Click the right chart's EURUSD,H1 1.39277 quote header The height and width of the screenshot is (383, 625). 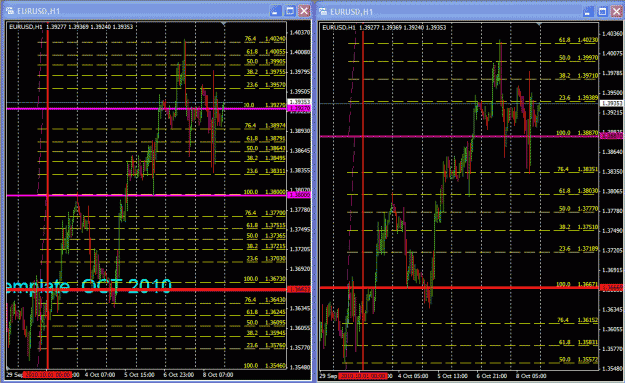pos(384,27)
